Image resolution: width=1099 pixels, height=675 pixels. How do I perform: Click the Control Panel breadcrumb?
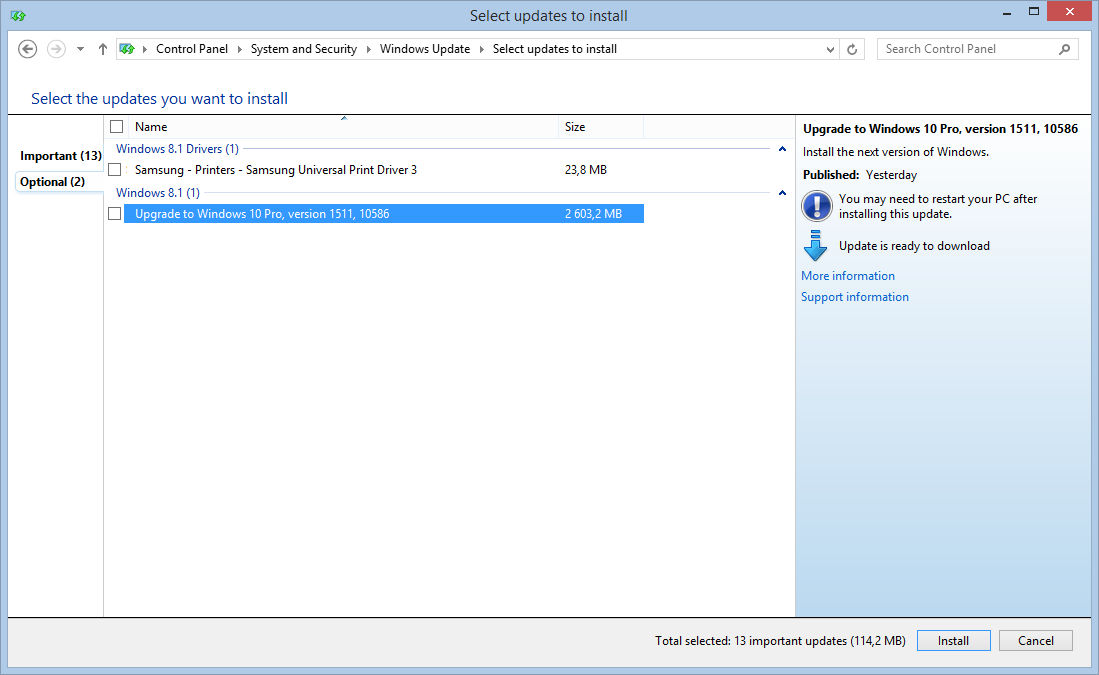192,49
